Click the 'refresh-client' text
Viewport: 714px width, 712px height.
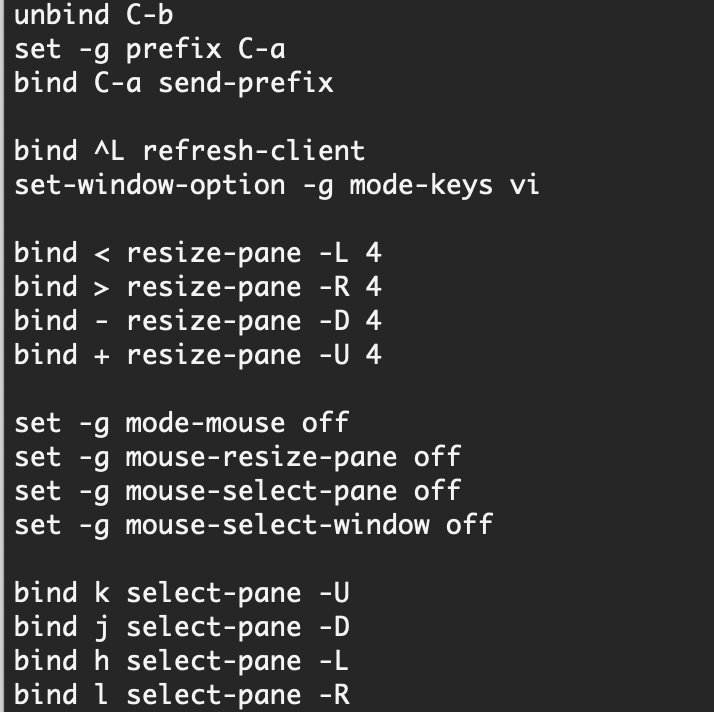tap(254, 151)
